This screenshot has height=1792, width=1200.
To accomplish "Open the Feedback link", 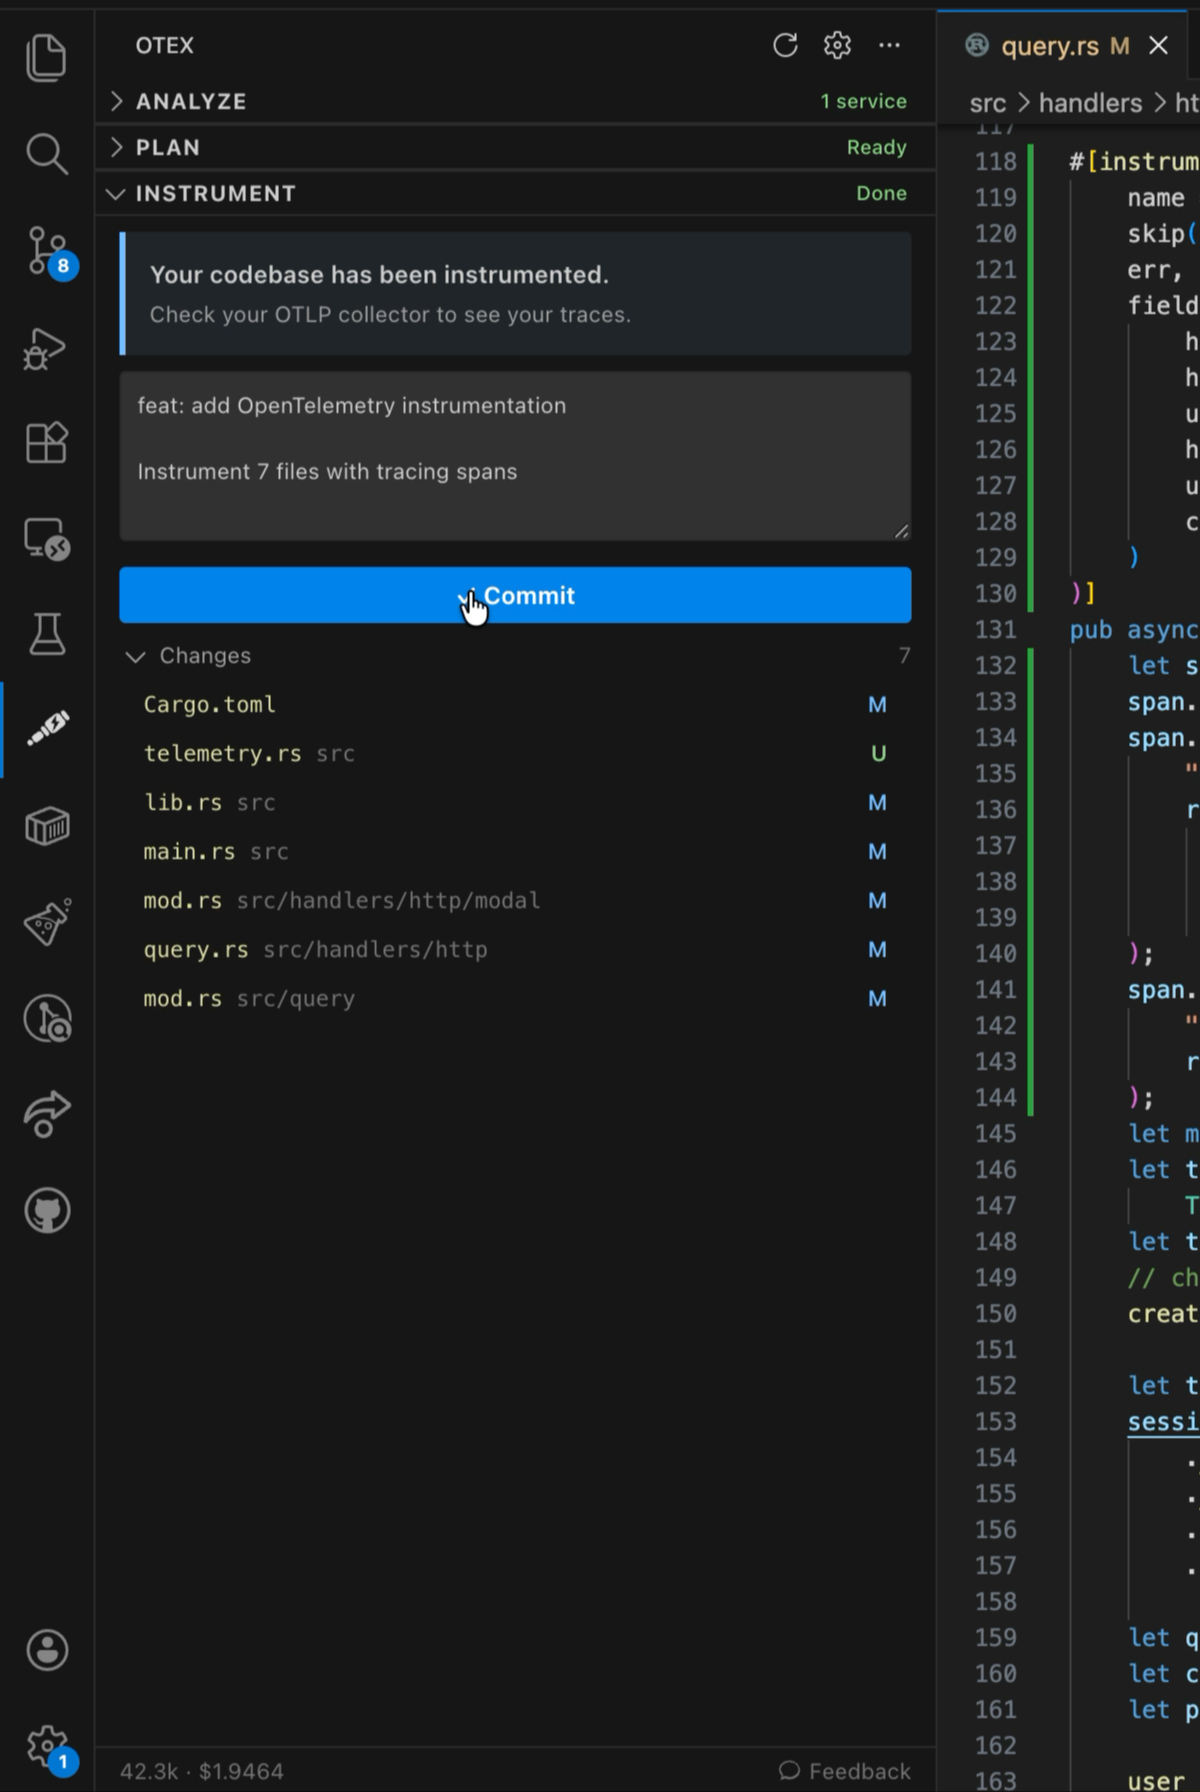I will [x=845, y=1771].
